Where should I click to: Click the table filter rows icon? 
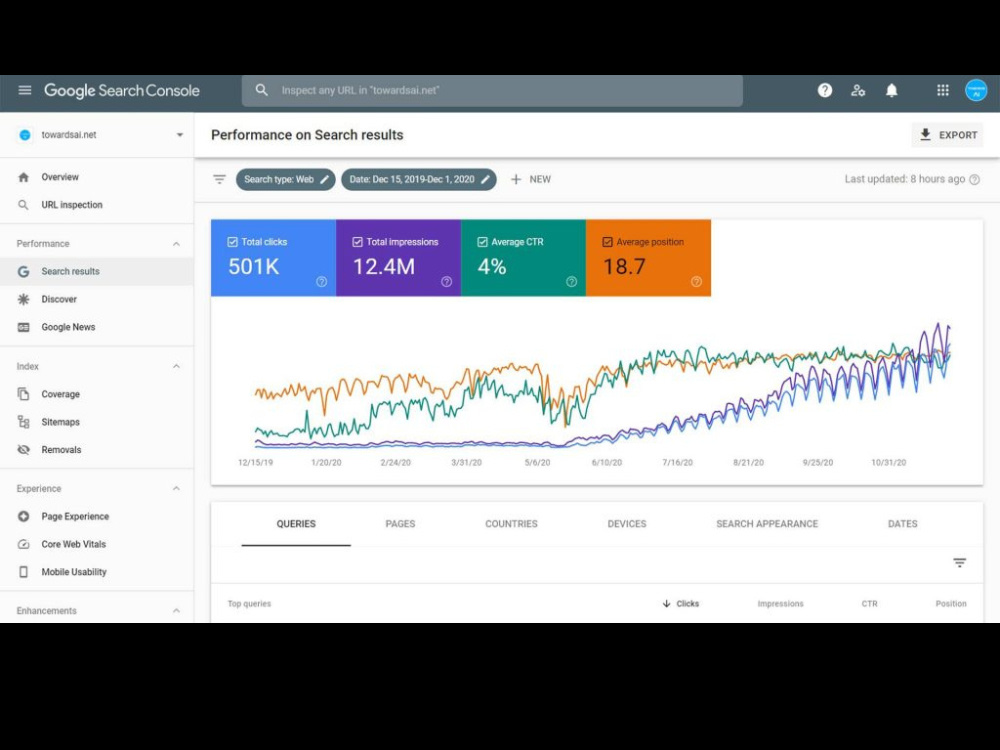click(959, 562)
